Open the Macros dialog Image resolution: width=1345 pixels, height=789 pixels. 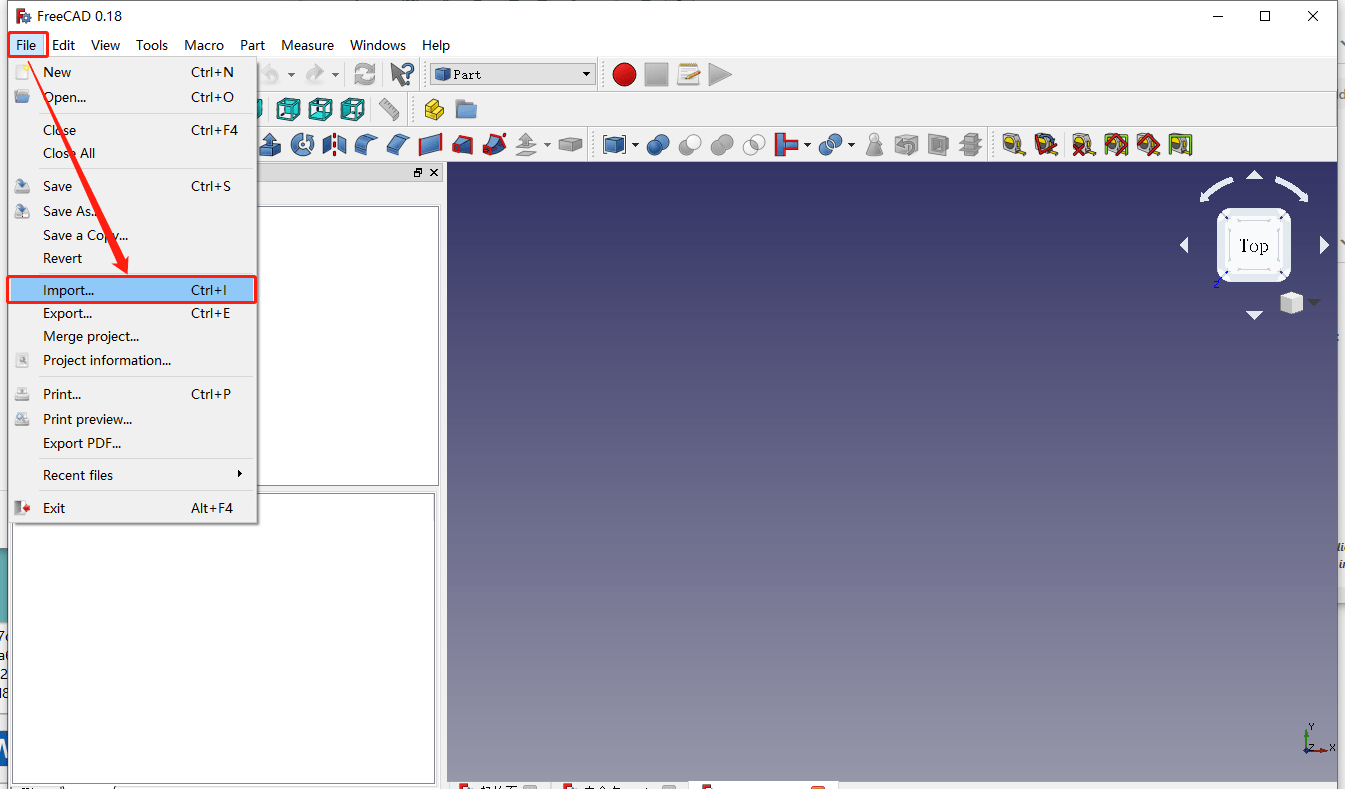tap(688, 74)
